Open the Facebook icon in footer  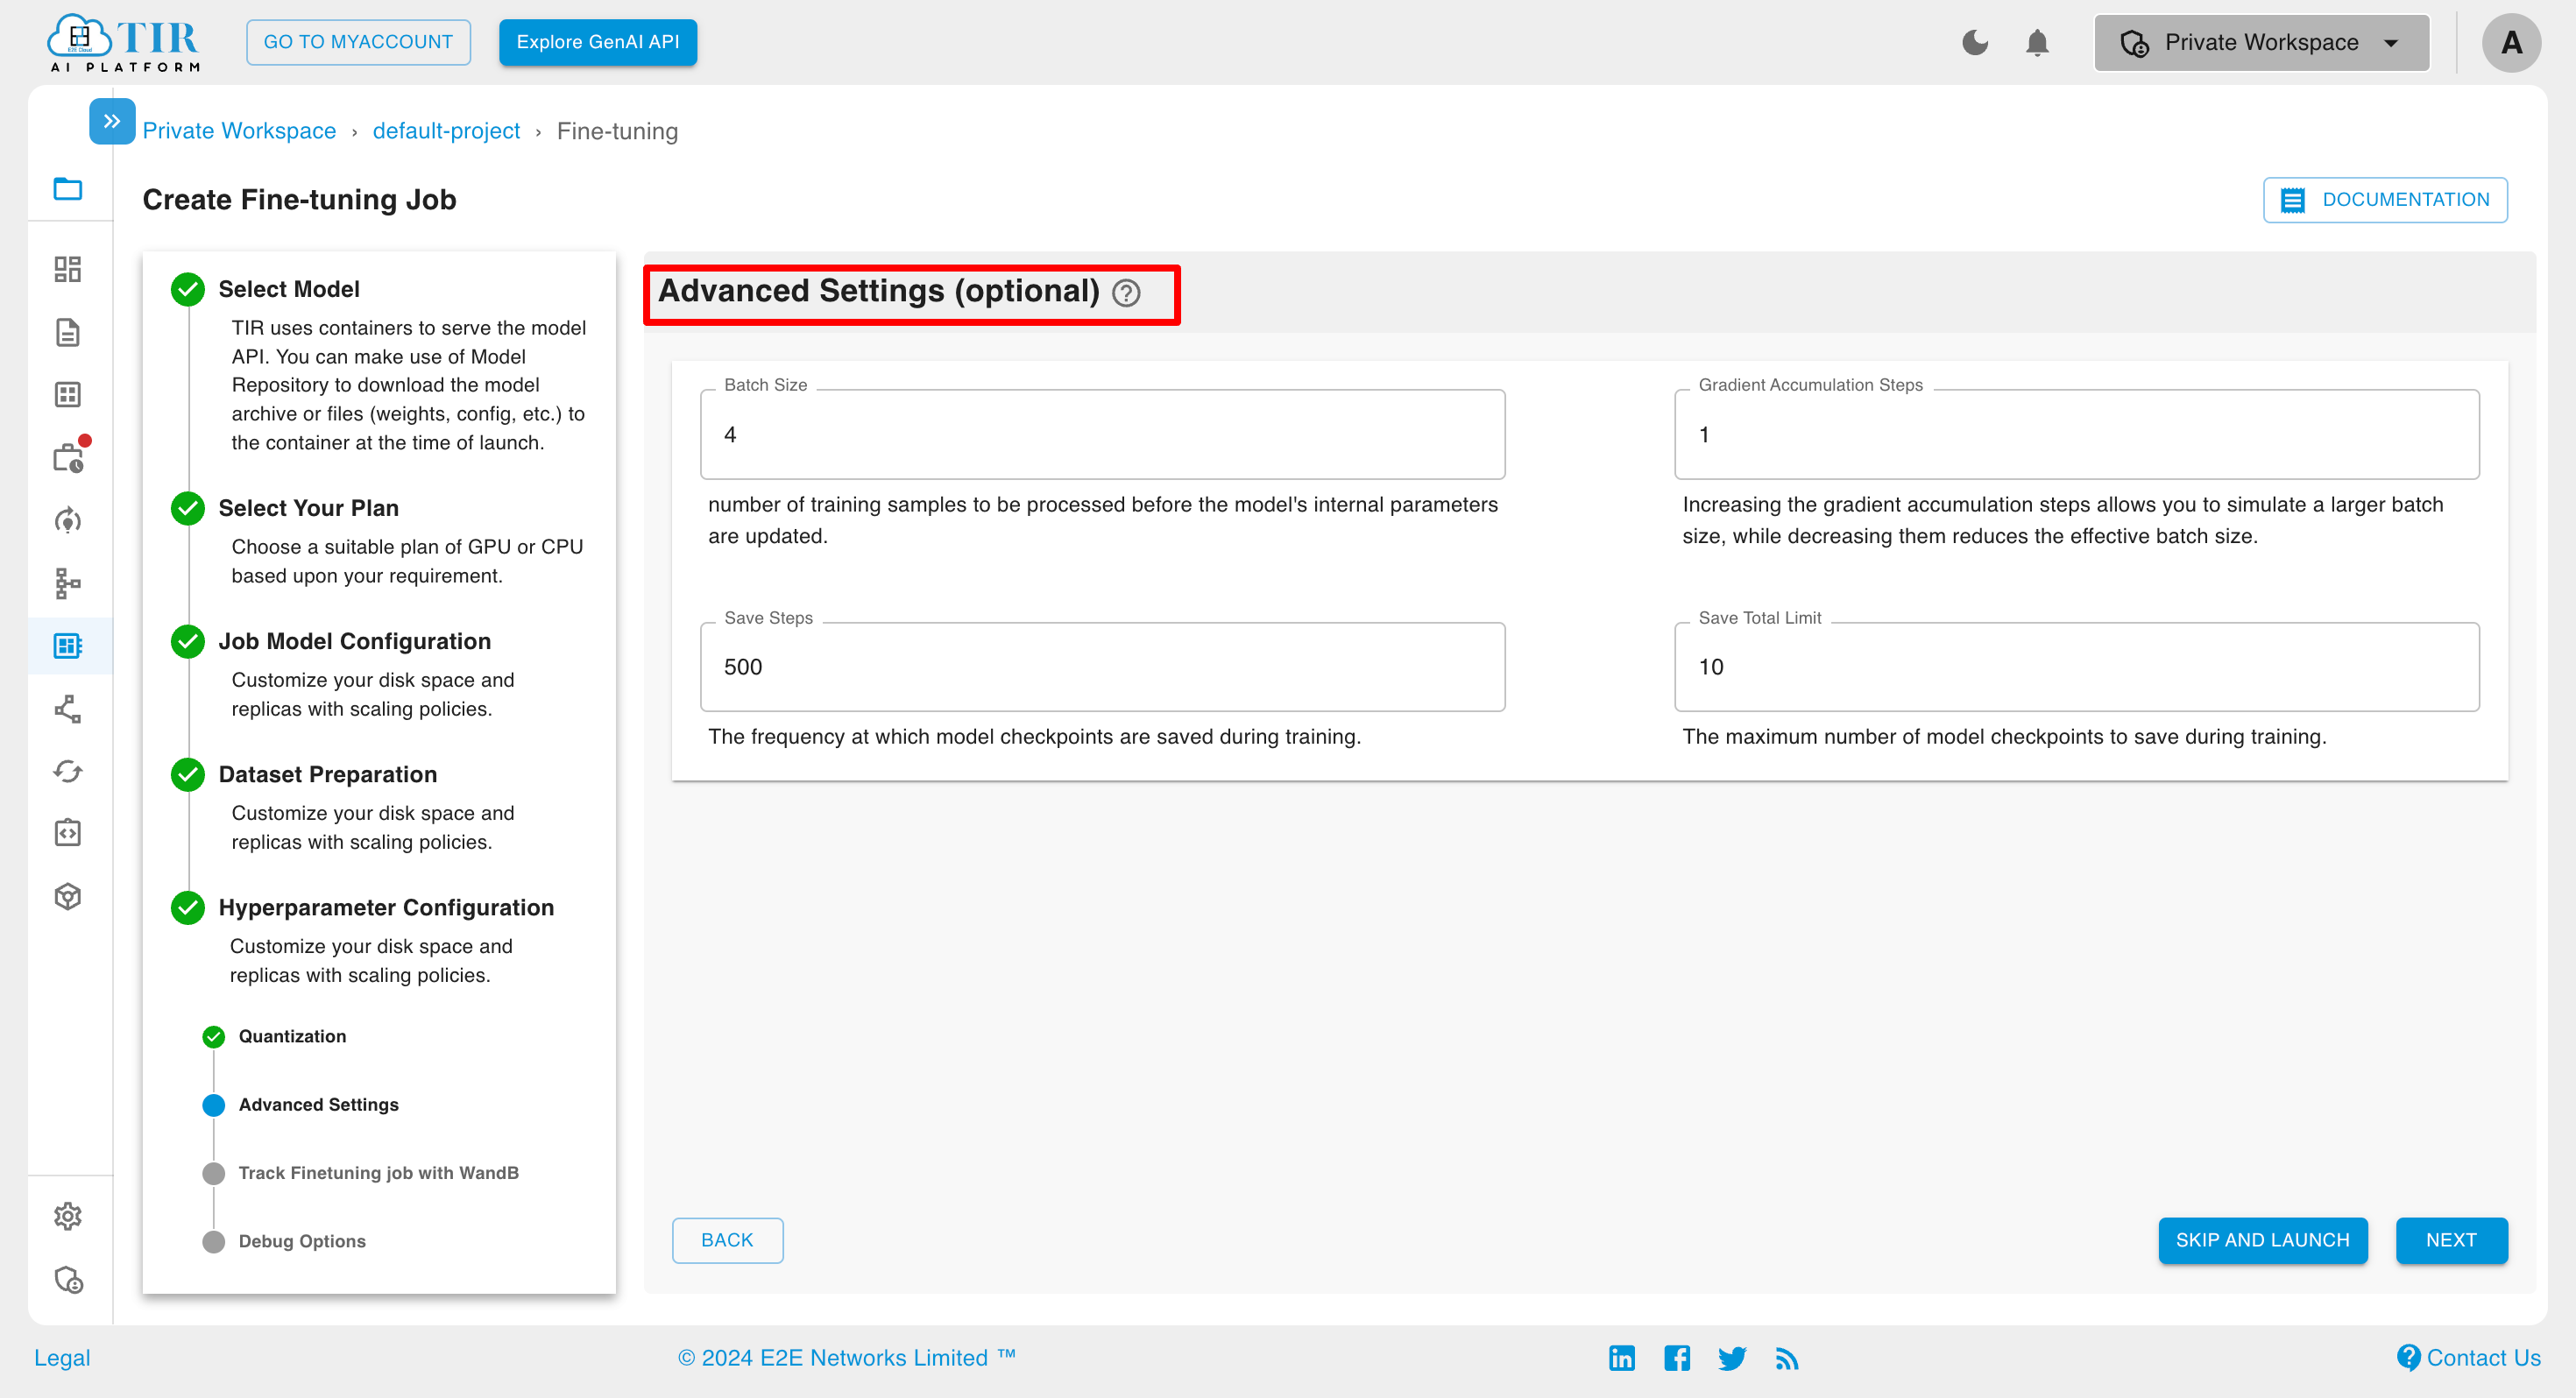[1677, 1357]
